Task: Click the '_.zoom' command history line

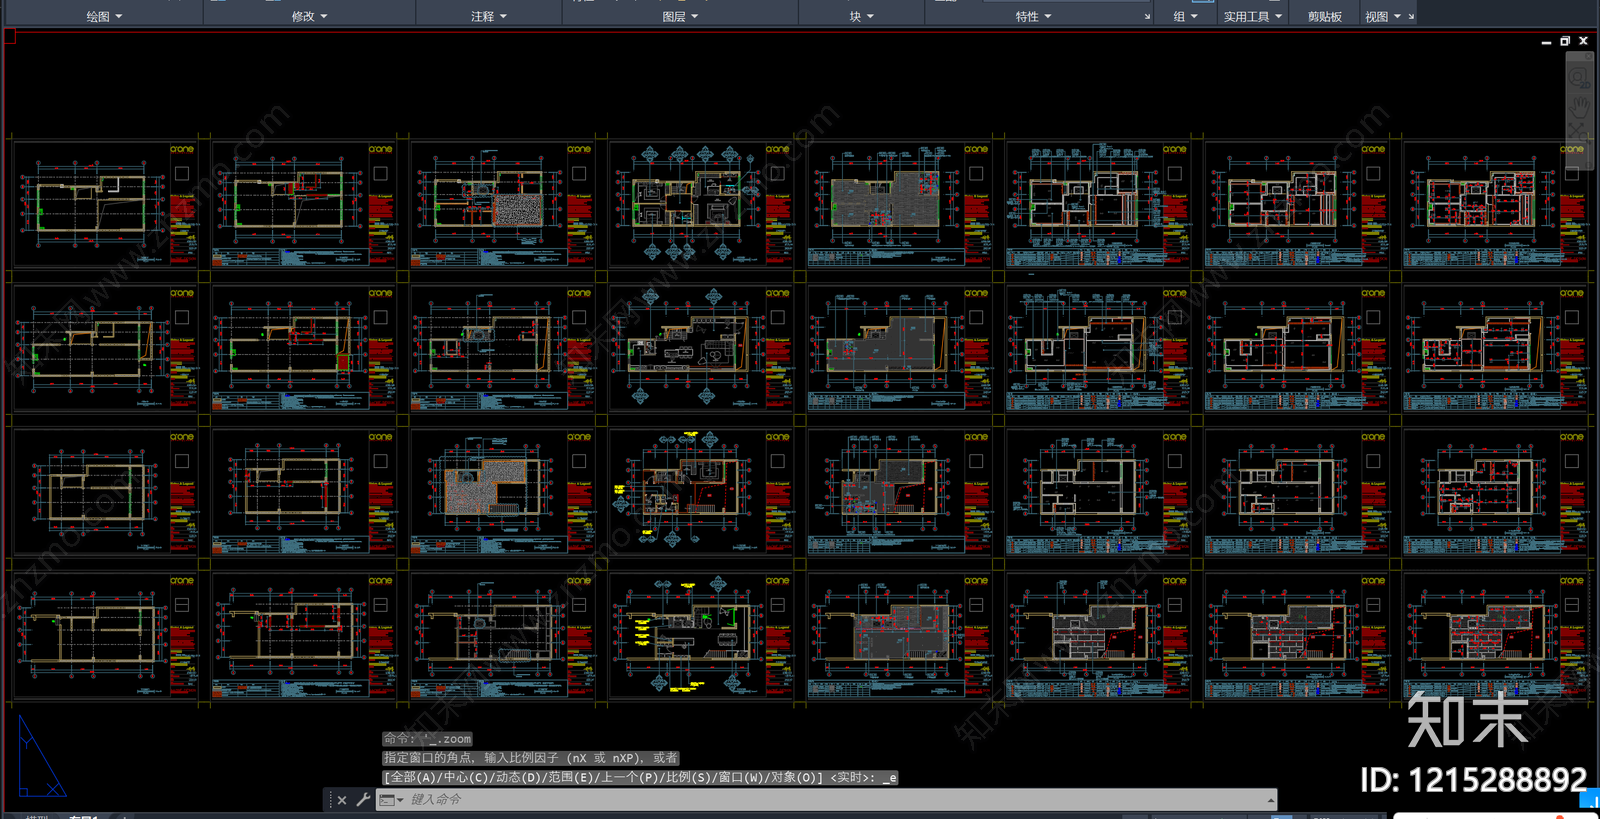Action: point(427,739)
